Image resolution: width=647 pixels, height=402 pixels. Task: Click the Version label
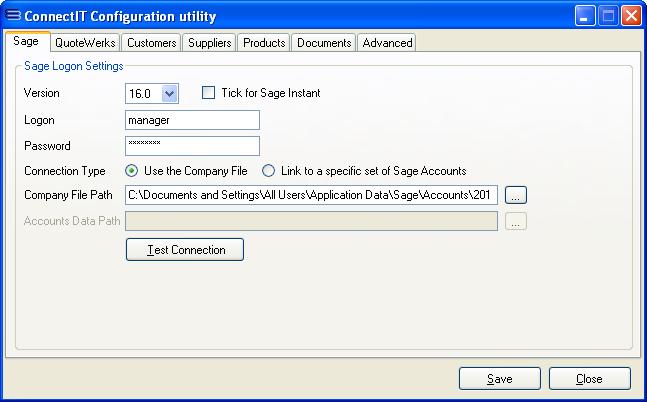pos(42,93)
